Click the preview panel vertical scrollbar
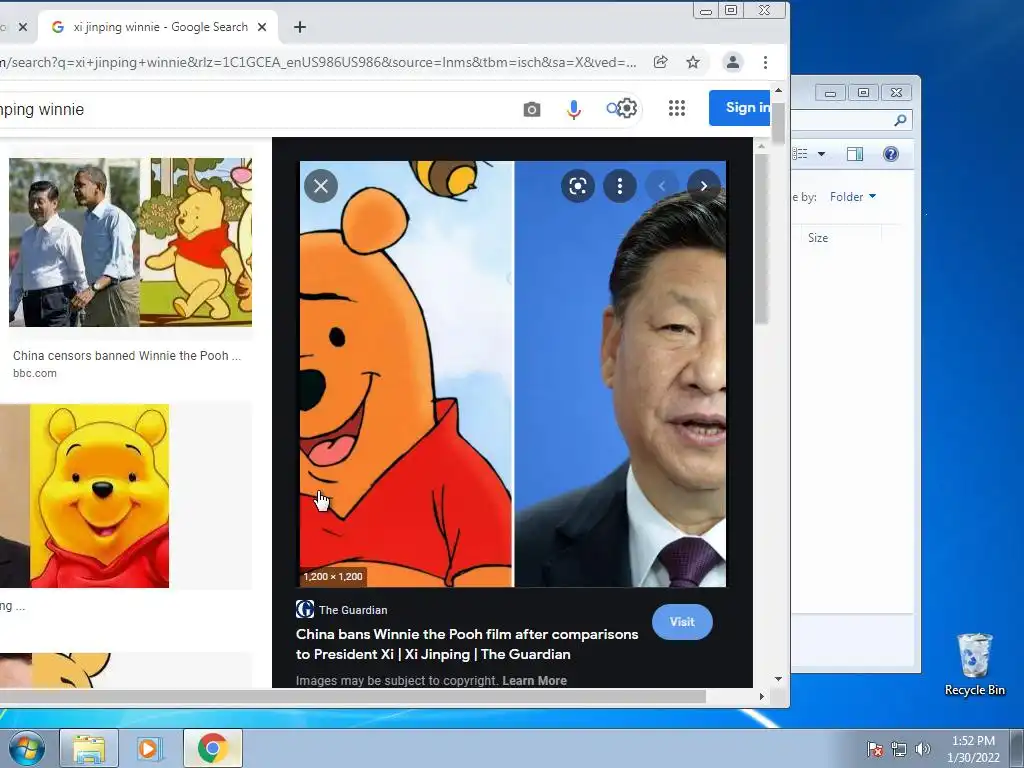The height and width of the screenshot is (768, 1024). coord(761,238)
